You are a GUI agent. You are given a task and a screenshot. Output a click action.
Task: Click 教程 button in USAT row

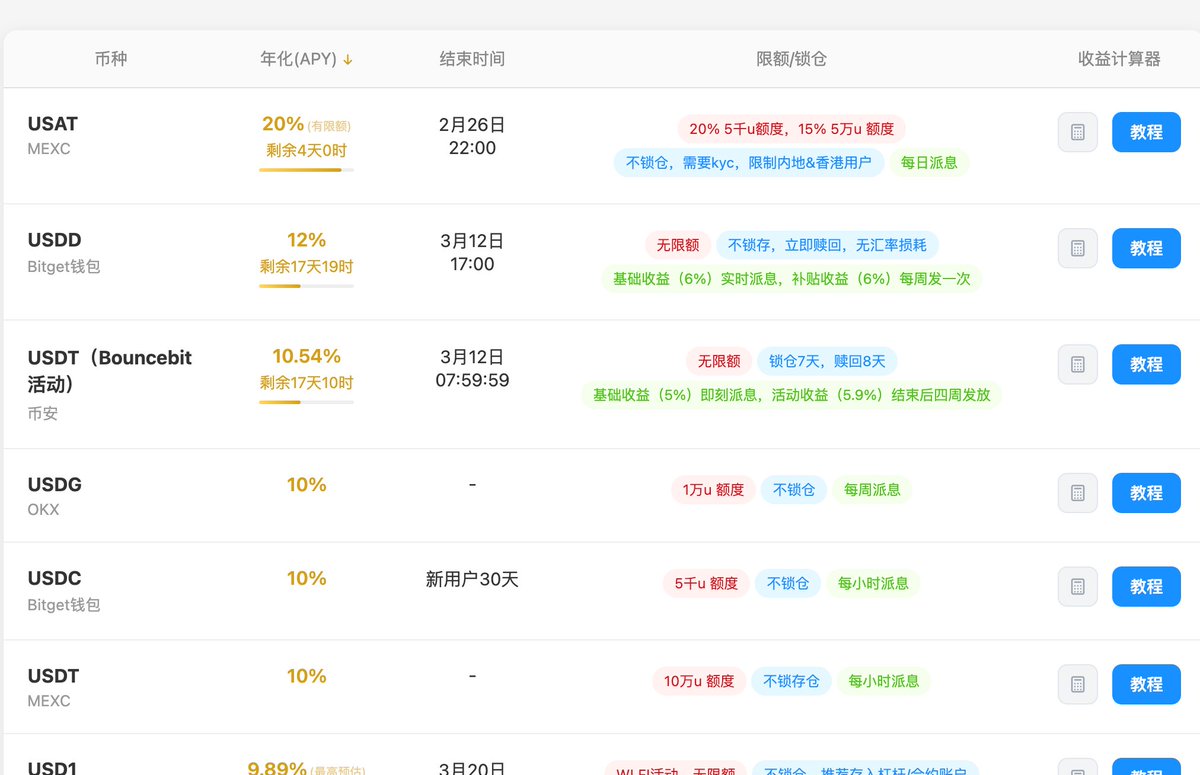tap(1146, 132)
